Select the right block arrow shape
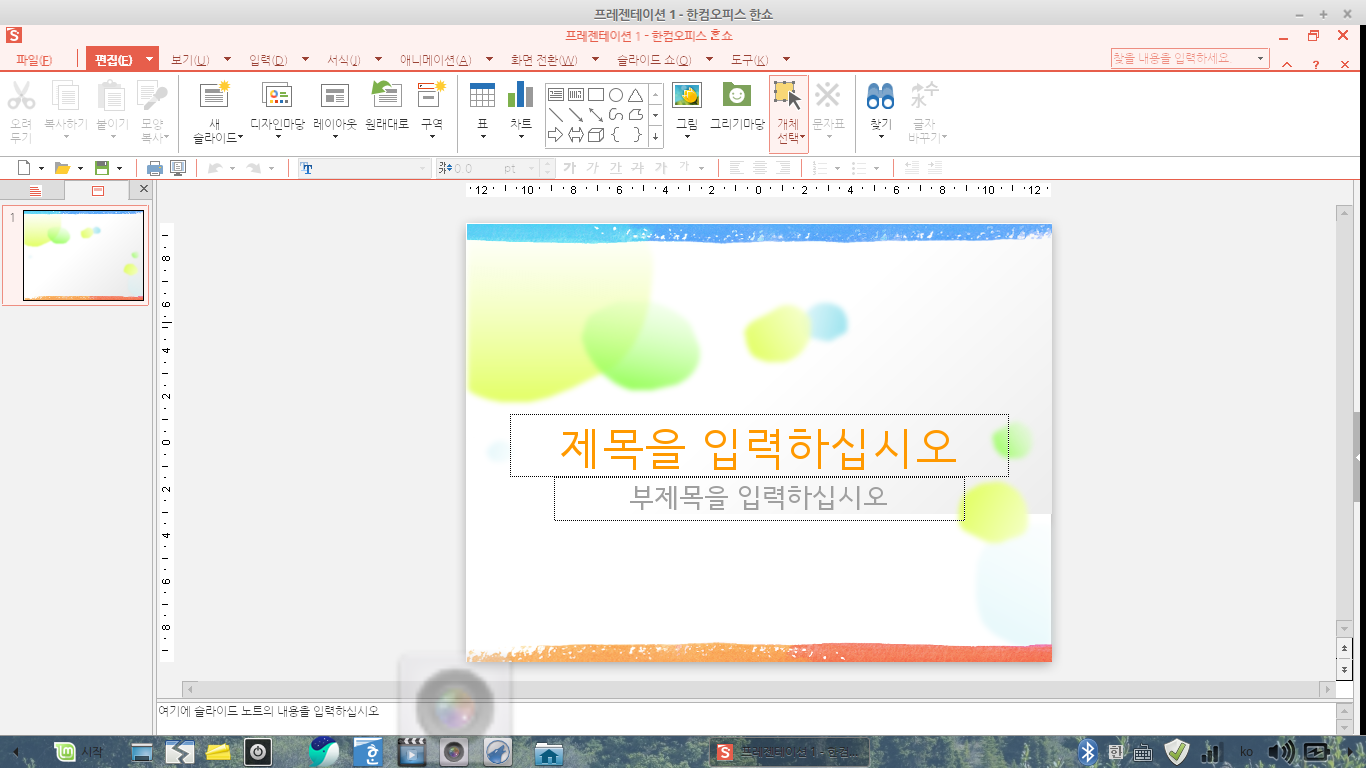1366x768 pixels. 556,135
